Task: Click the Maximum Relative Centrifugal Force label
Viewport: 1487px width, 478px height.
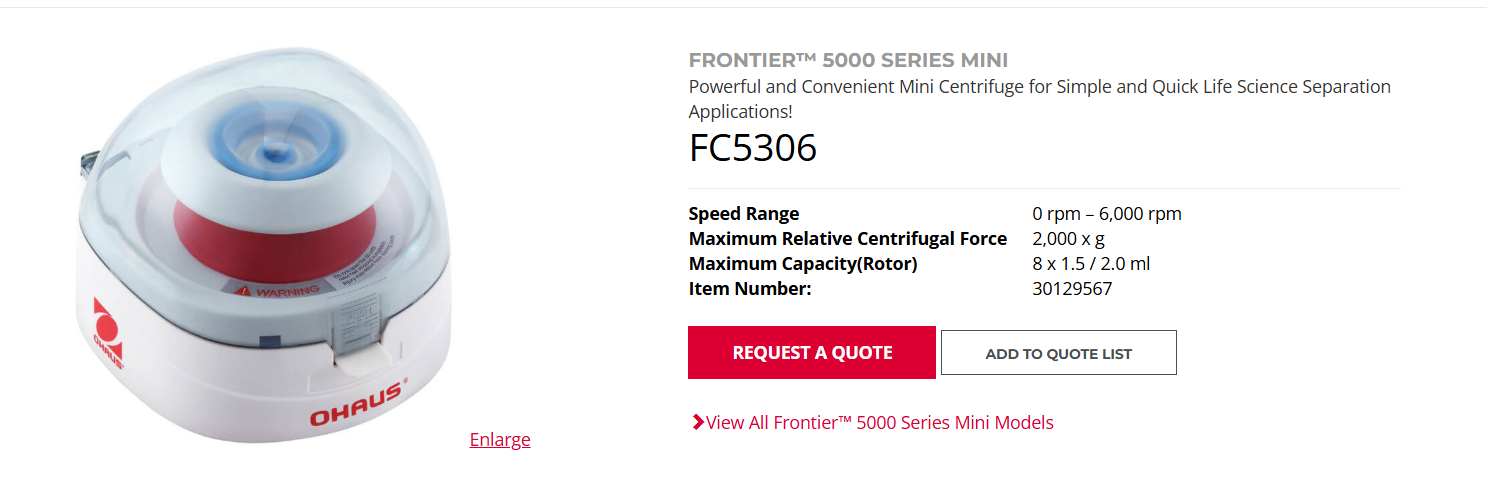Action: (847, 239)
